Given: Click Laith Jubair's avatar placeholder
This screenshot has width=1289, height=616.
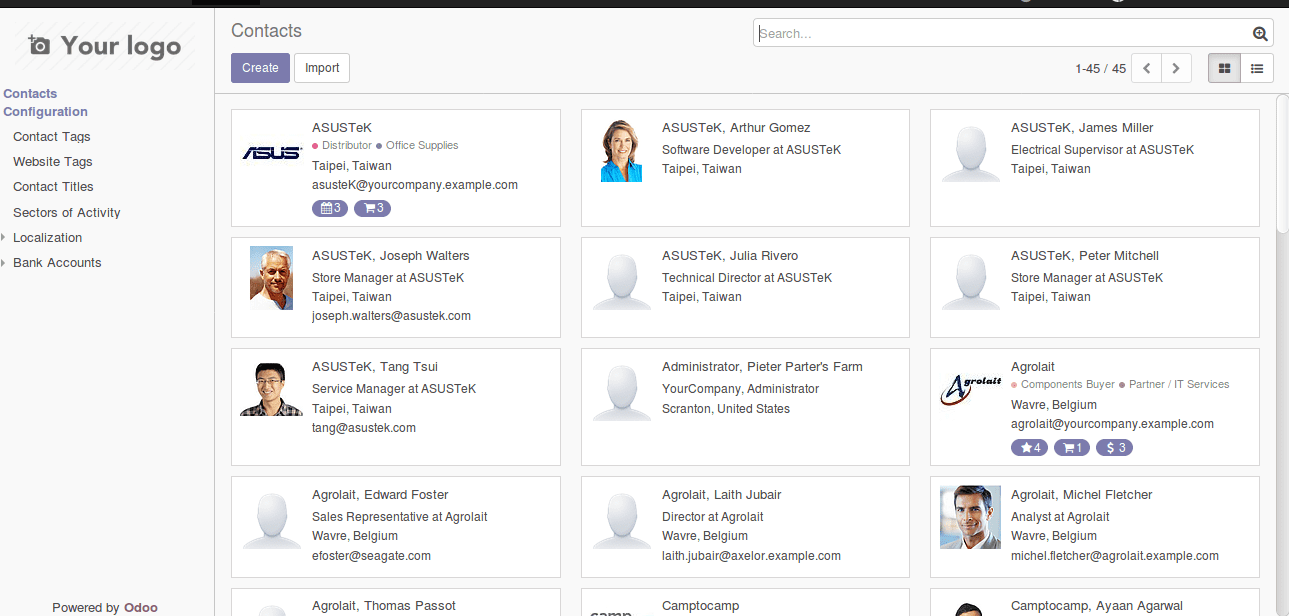Looking at the screenshot, I should click(621, 519).
